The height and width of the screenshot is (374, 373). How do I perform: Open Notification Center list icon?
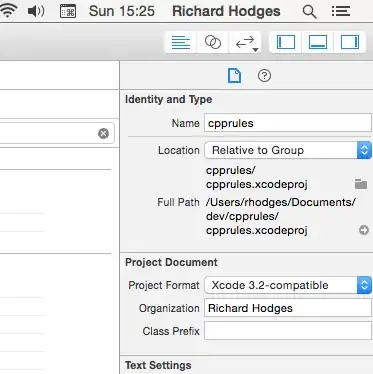[341, 11]
